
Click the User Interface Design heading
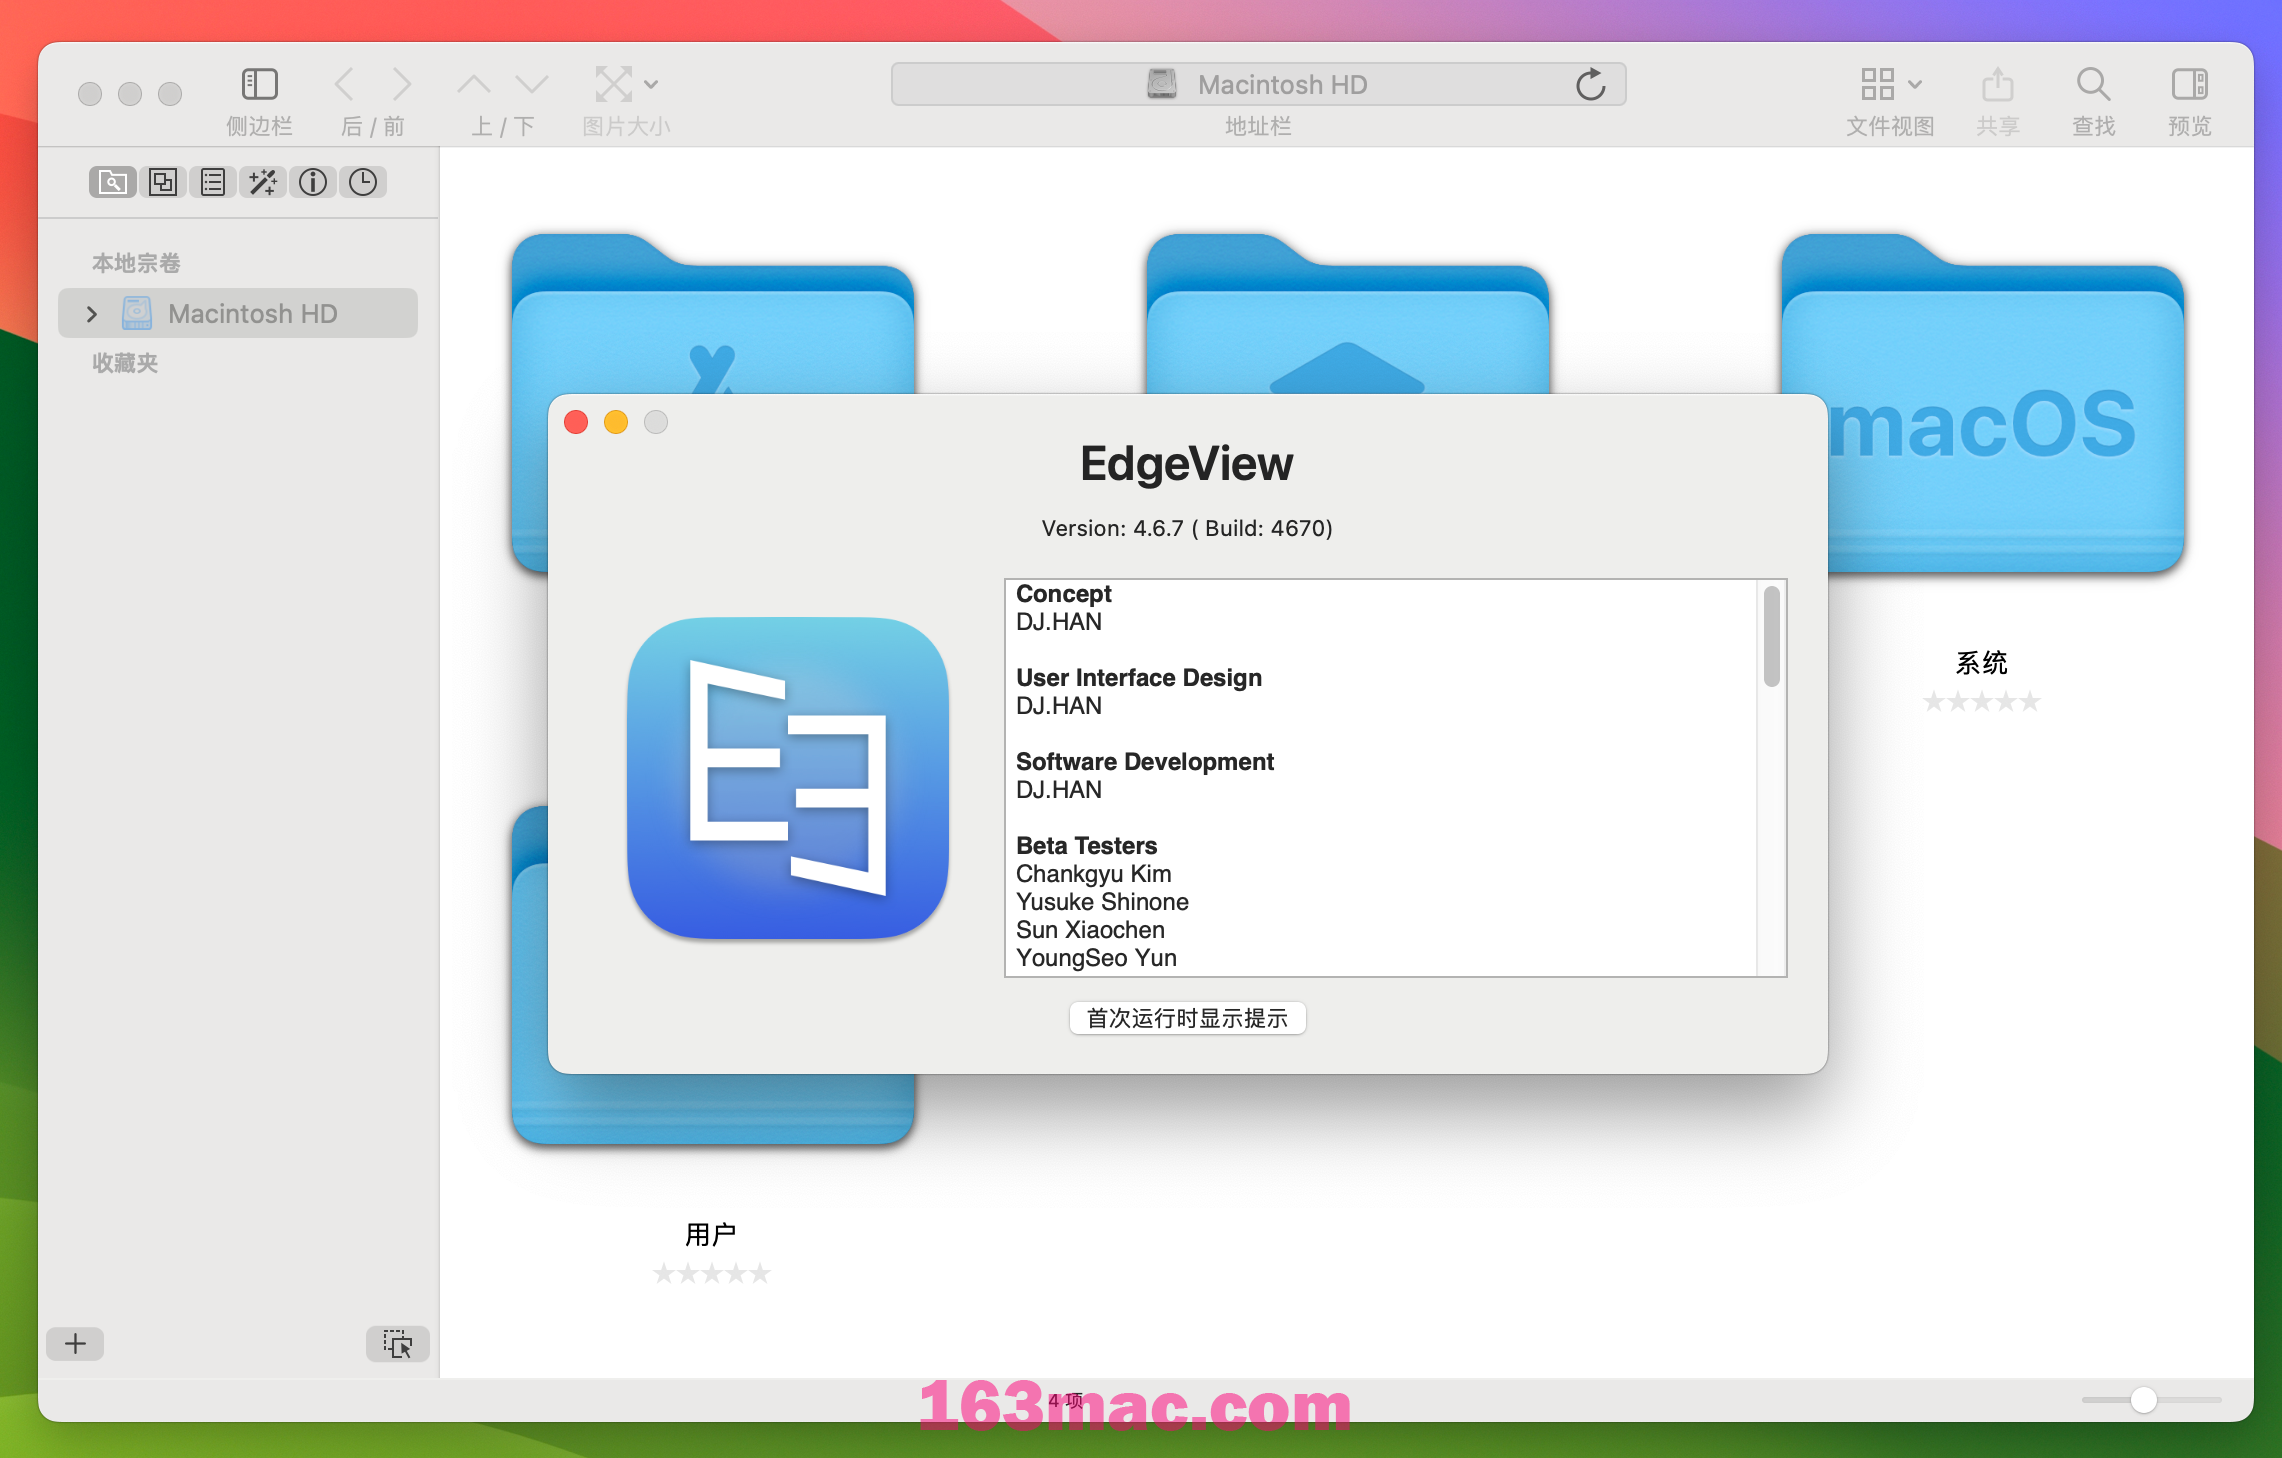[x=1139, y=678]
